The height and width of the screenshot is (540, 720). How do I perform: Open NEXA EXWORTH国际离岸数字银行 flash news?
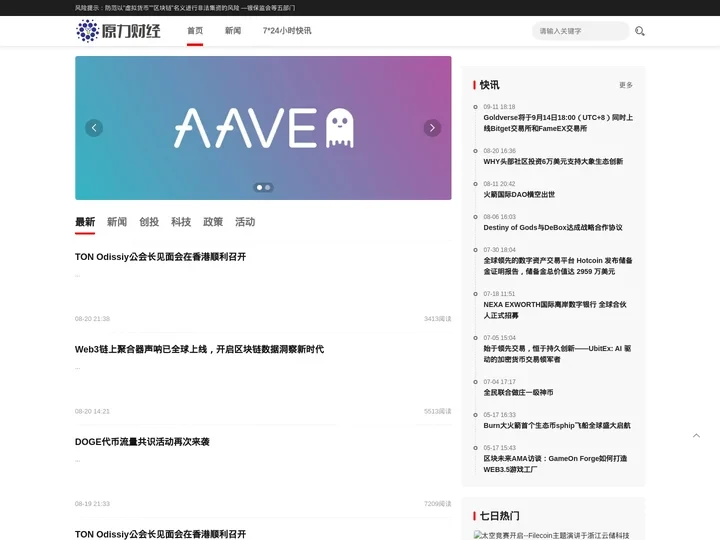click(x=555, y=310)
